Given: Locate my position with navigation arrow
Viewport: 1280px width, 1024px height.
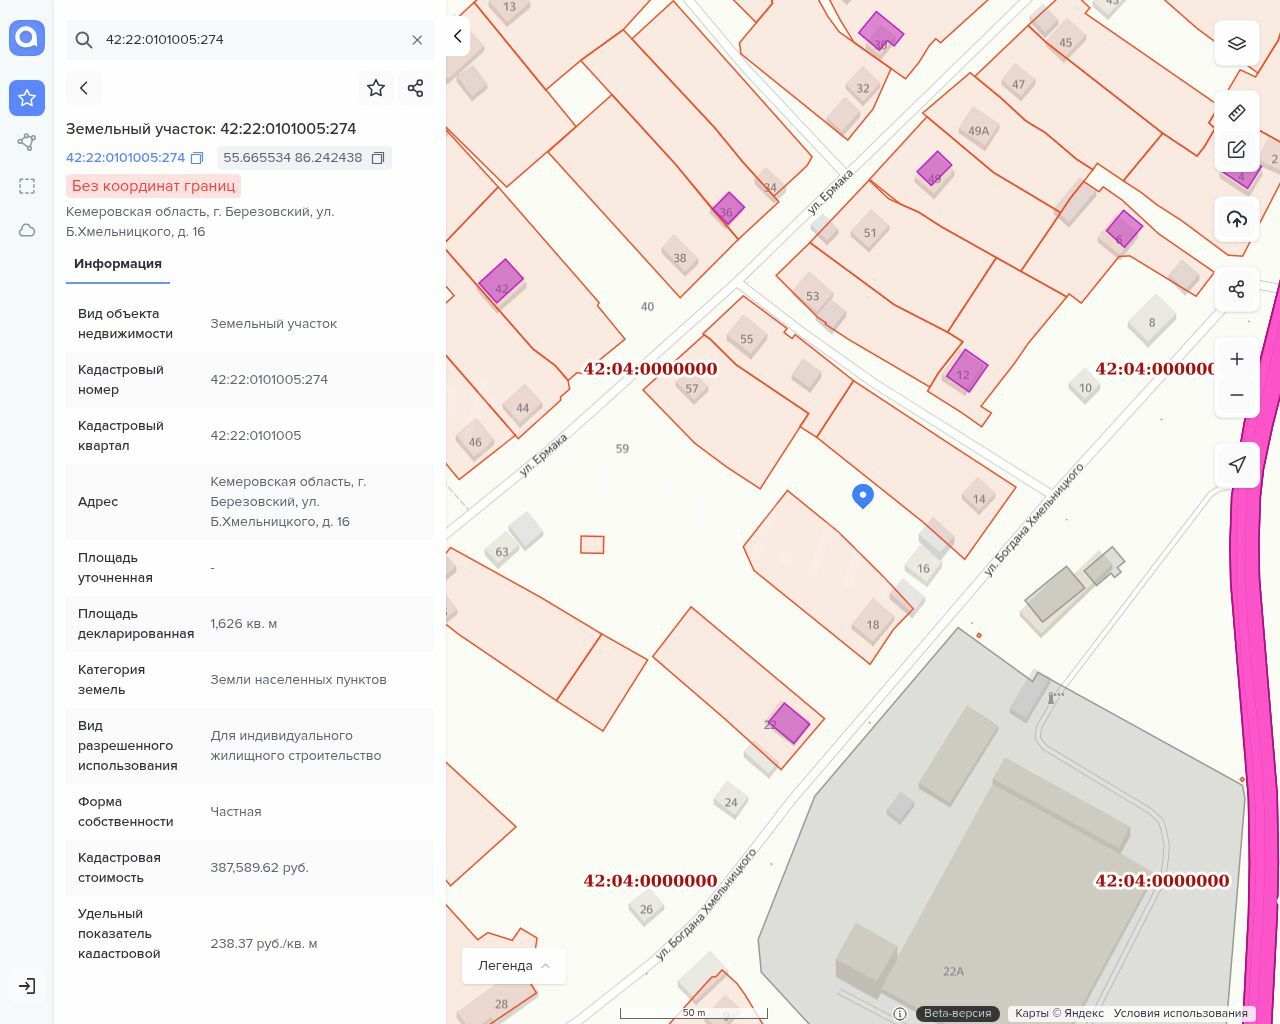Looking at the screenshot, I should coord(1237,464).
